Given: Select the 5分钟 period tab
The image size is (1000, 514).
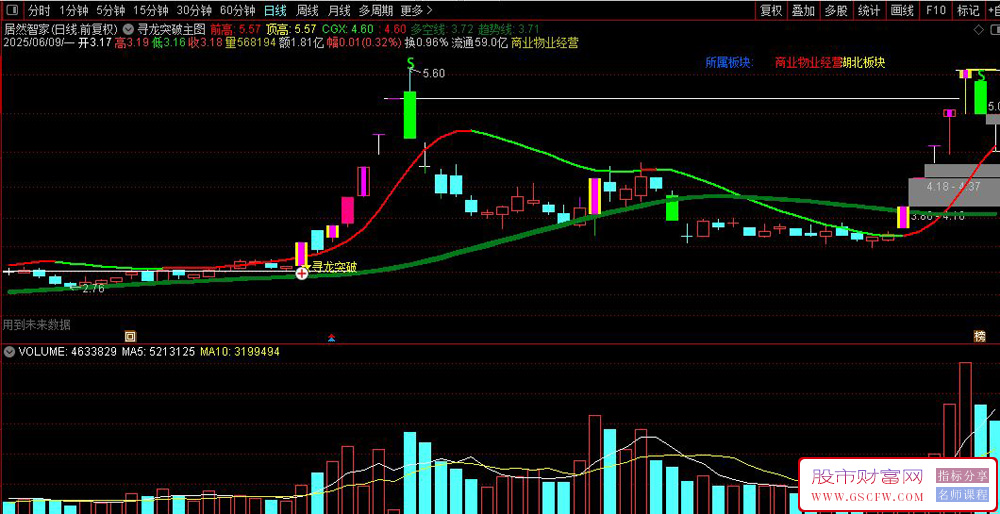Looking at the screenshot, I should 111,10.
